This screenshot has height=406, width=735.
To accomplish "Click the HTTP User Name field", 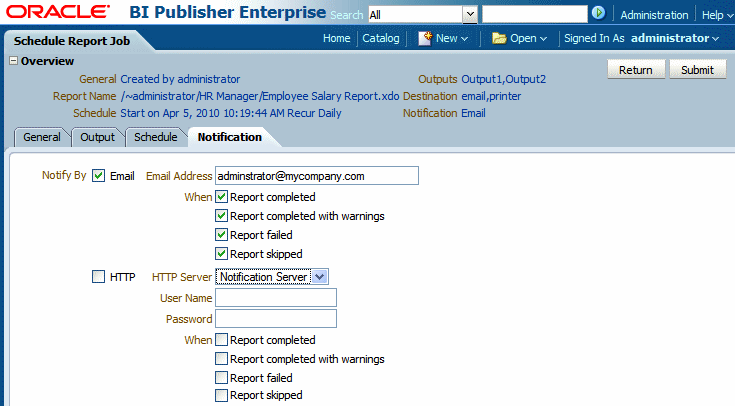I will point(276,298).
